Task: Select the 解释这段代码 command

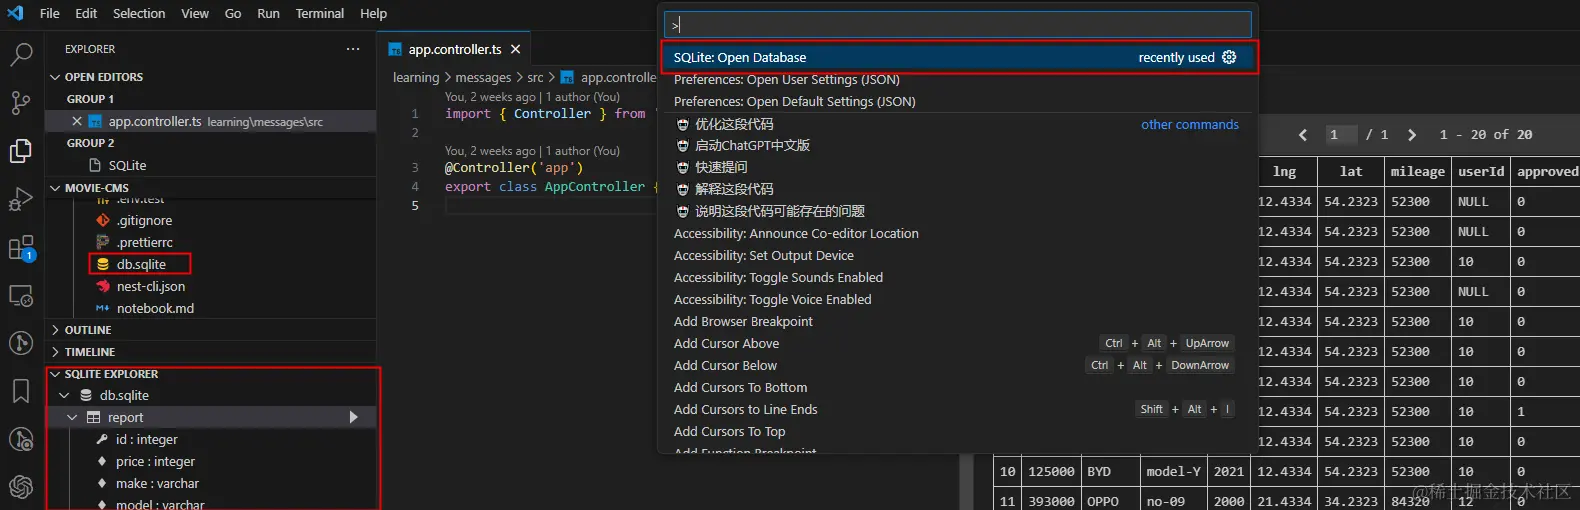Action: [958, 189]
